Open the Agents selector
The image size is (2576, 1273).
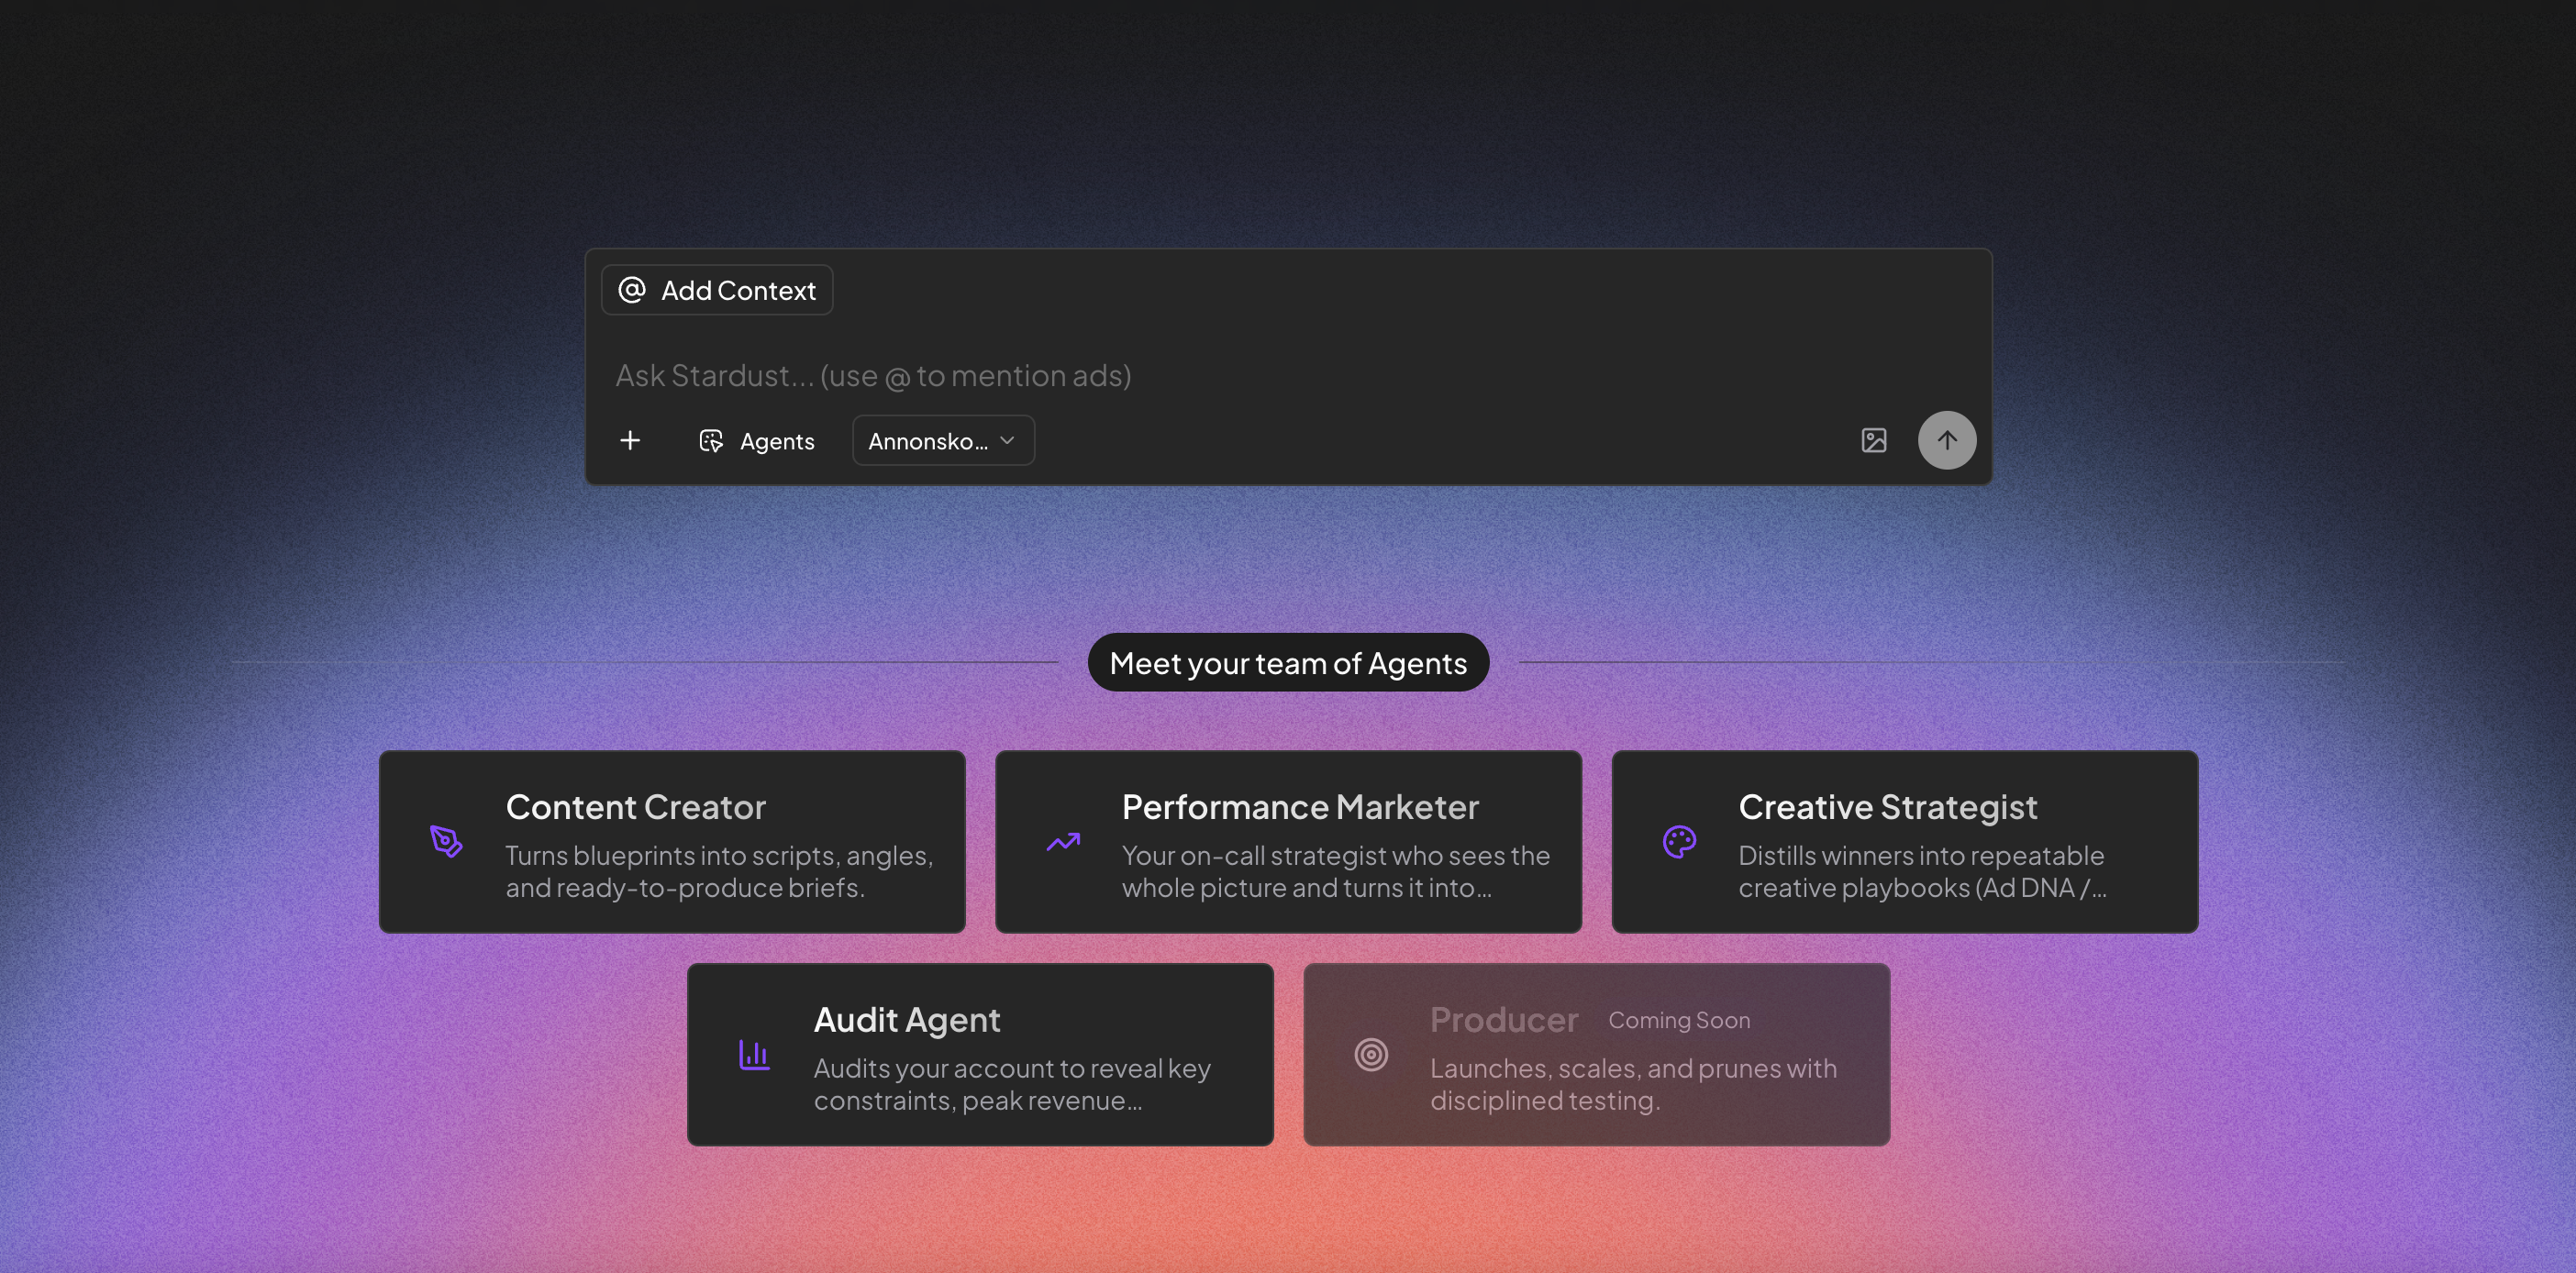pos(757,441)
